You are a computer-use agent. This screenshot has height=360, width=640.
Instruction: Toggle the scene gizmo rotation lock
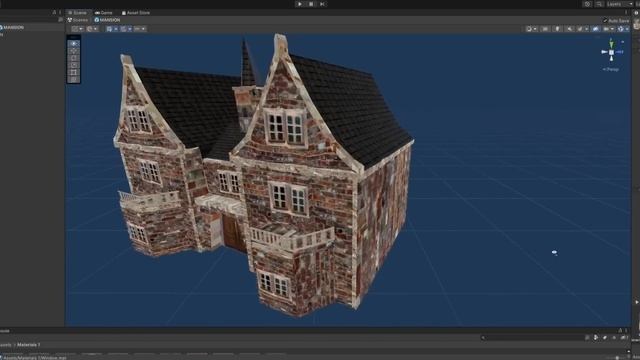(622, 42)
